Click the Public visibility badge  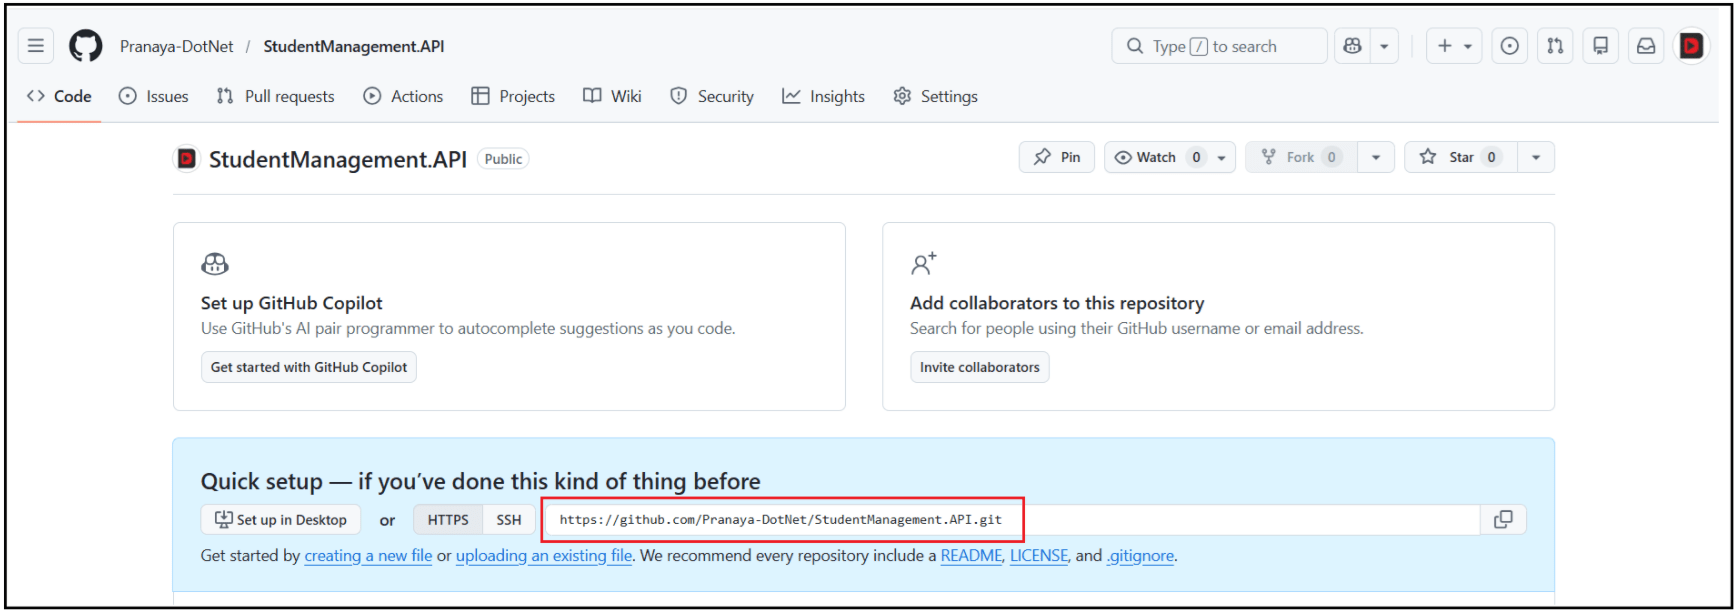point(503,159)
